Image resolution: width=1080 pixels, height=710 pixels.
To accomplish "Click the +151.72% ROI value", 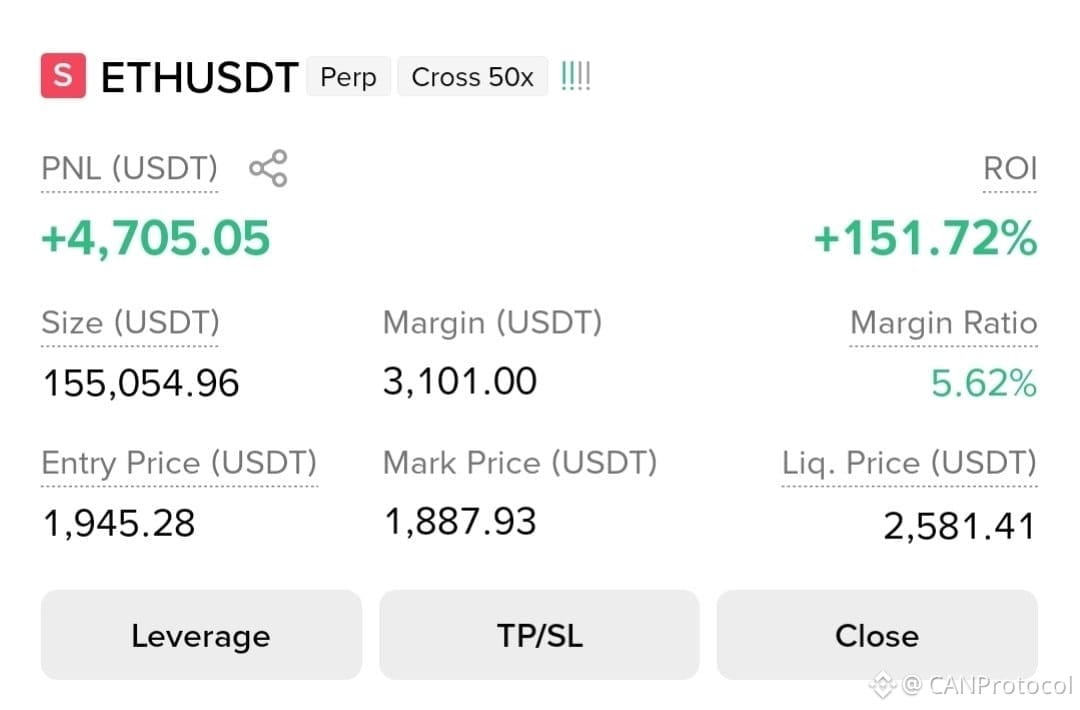I will 925,238.
